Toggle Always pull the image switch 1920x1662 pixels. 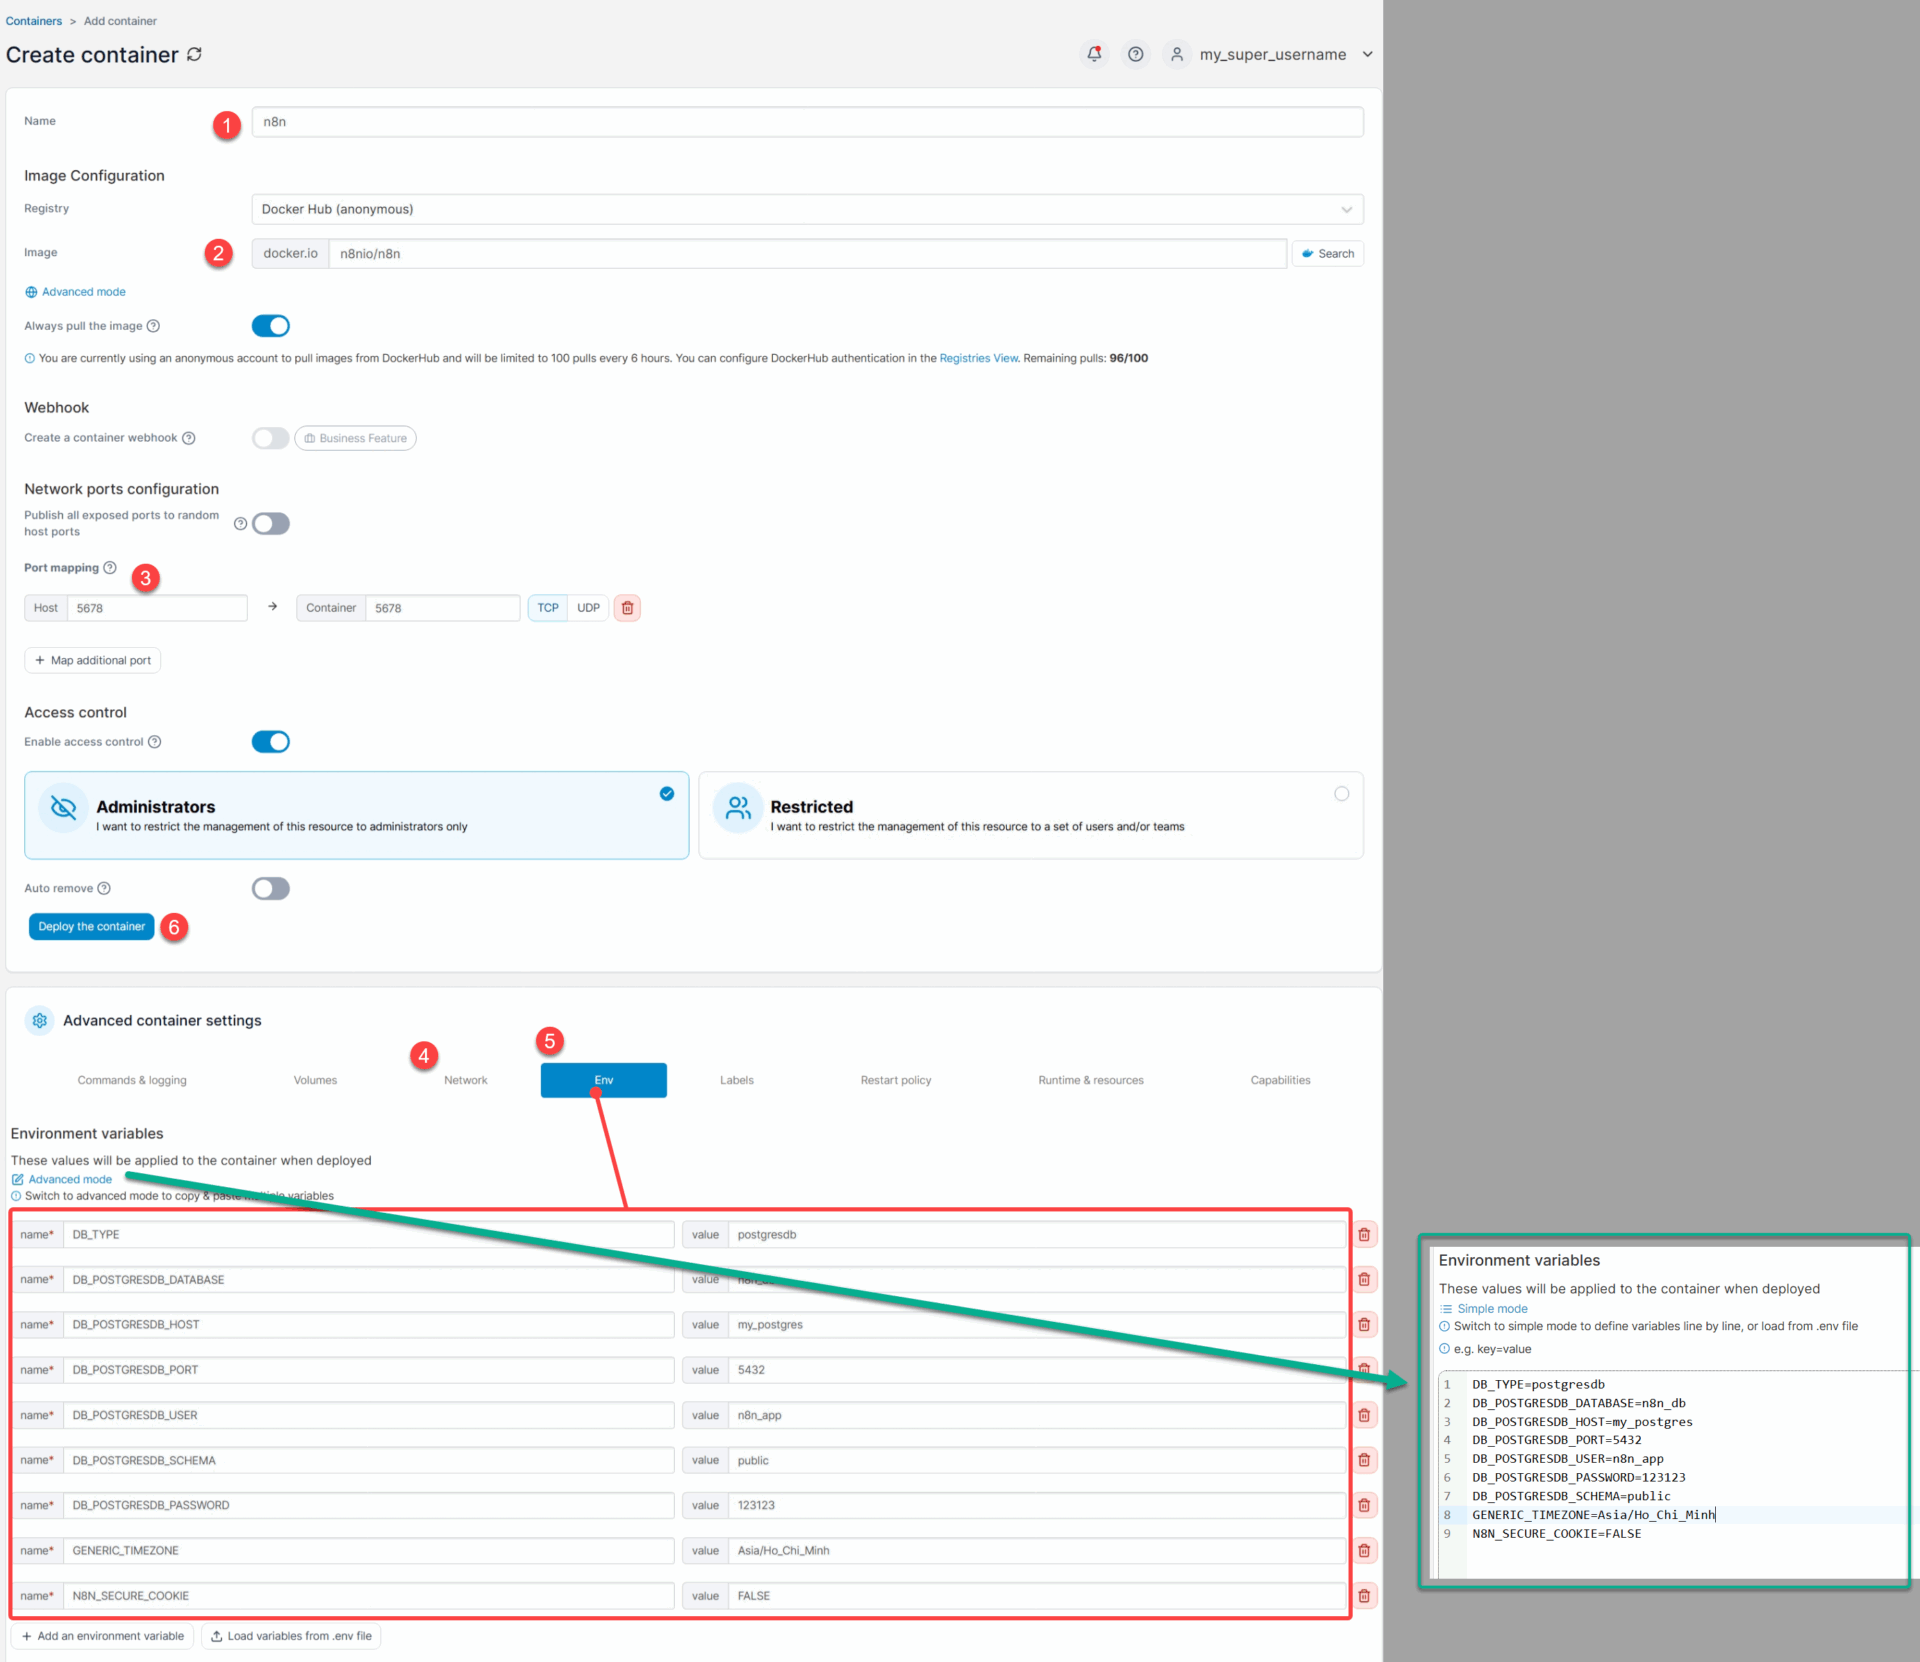[271, 326]
